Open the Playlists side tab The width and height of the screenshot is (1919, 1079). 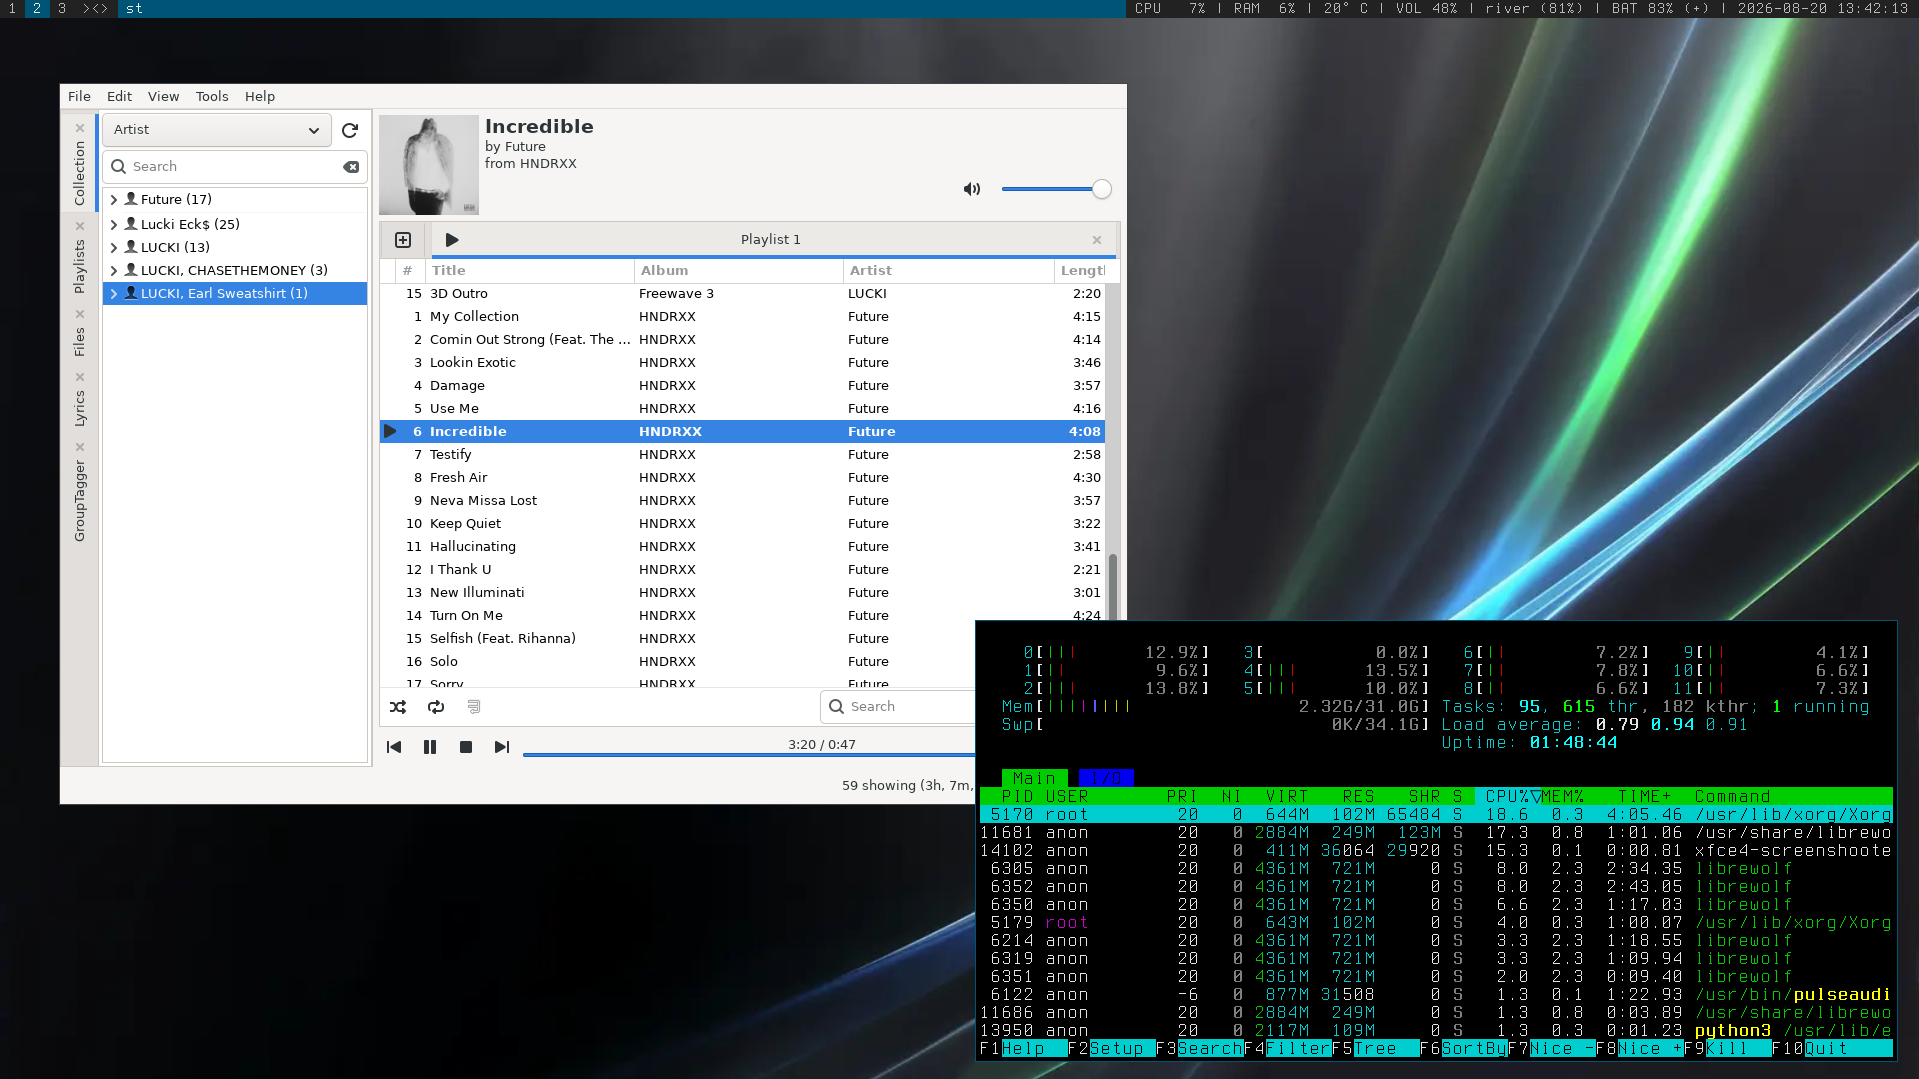click(x=80, y=266)
